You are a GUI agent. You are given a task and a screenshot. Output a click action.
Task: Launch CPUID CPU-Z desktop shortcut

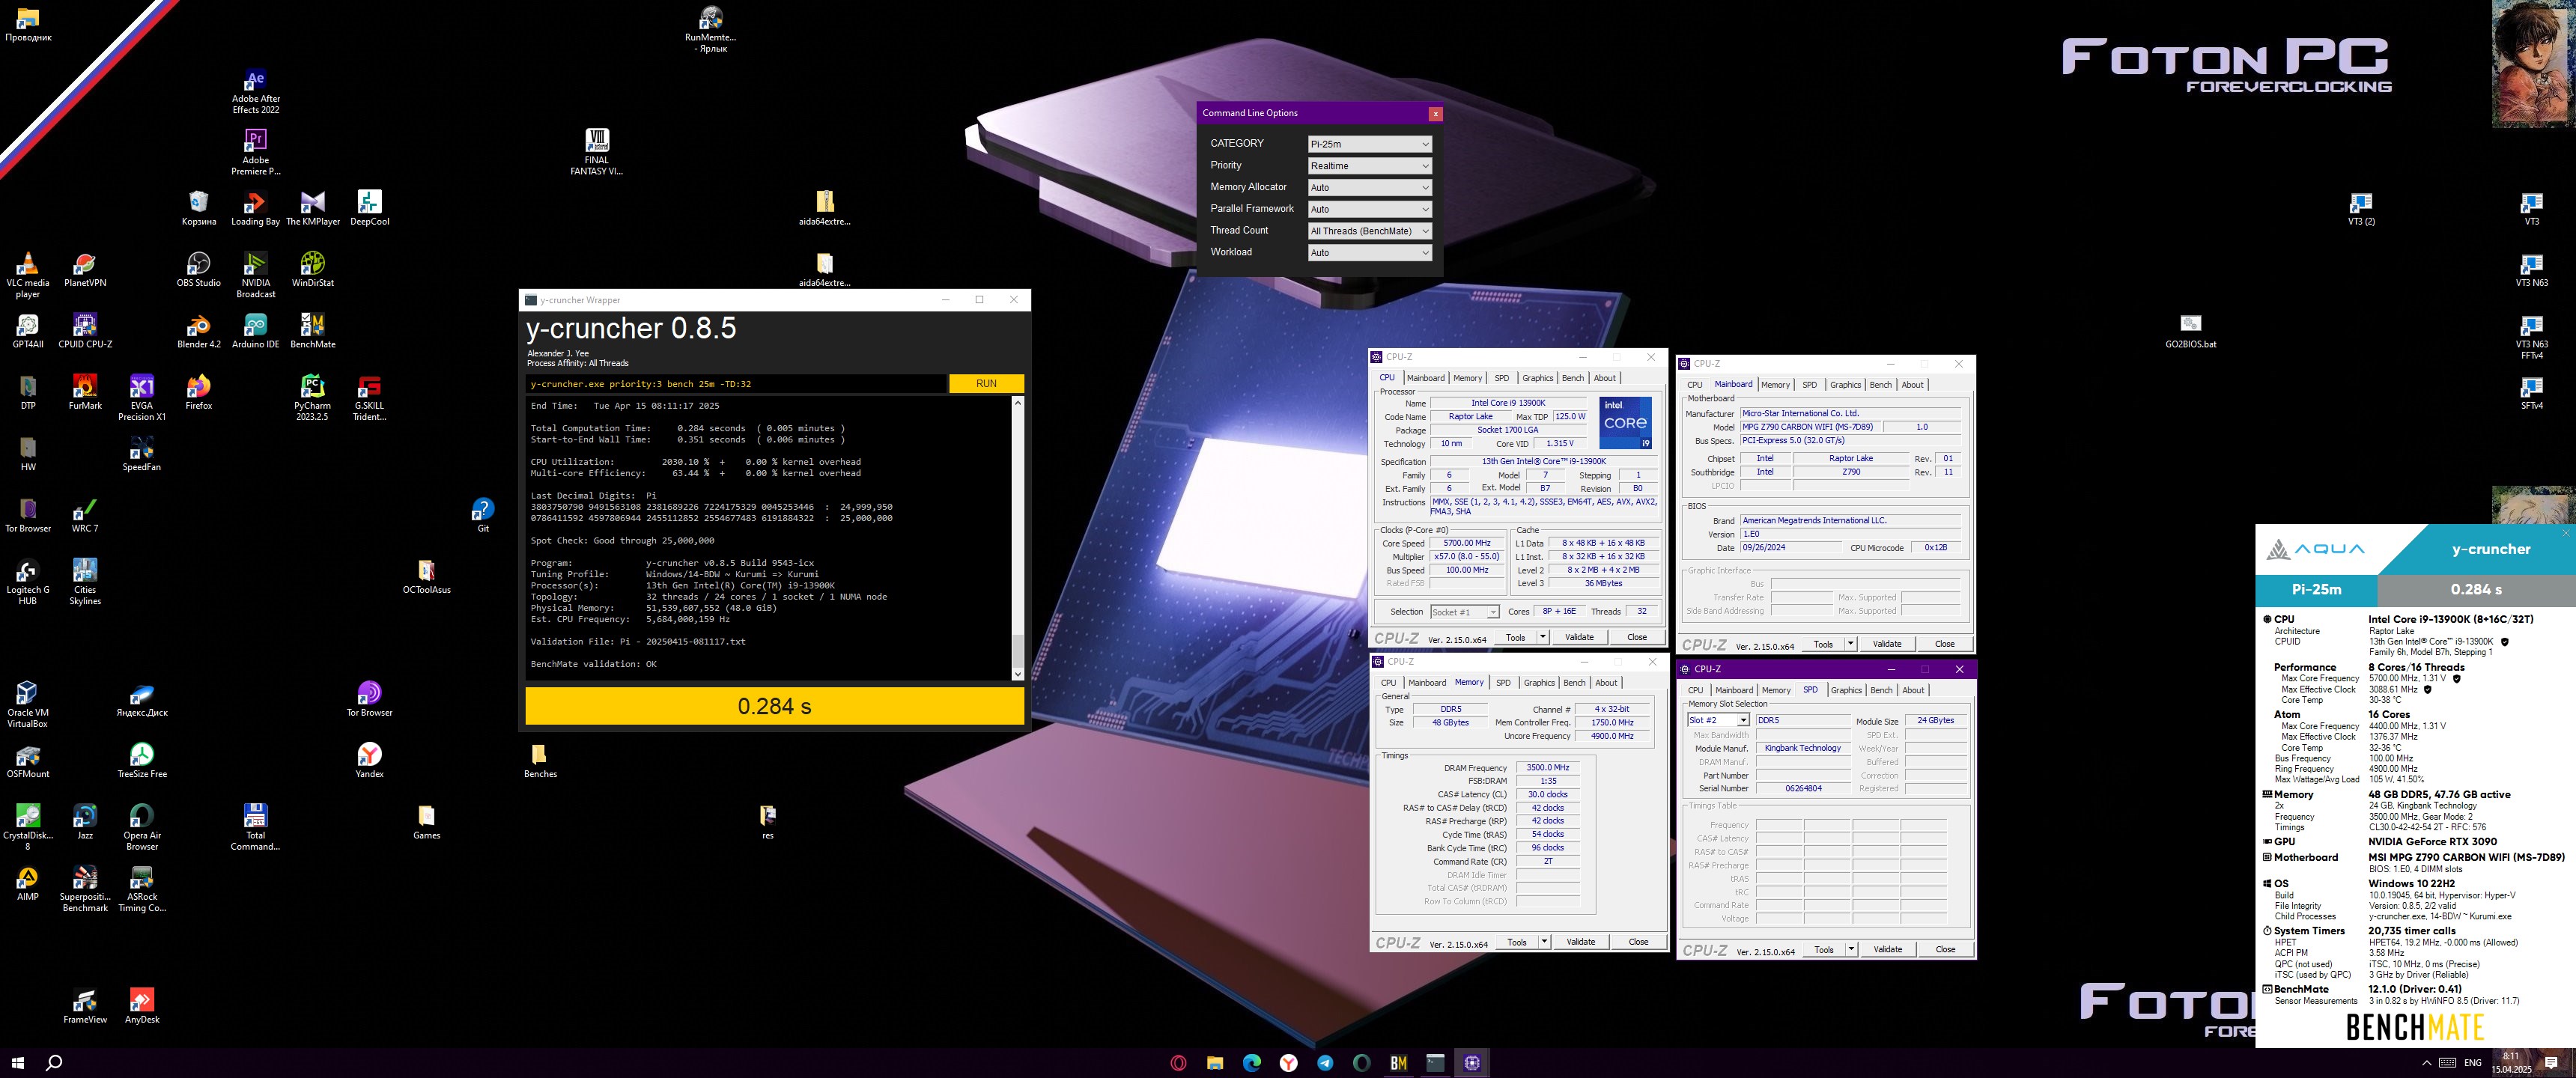click(85, 331)
